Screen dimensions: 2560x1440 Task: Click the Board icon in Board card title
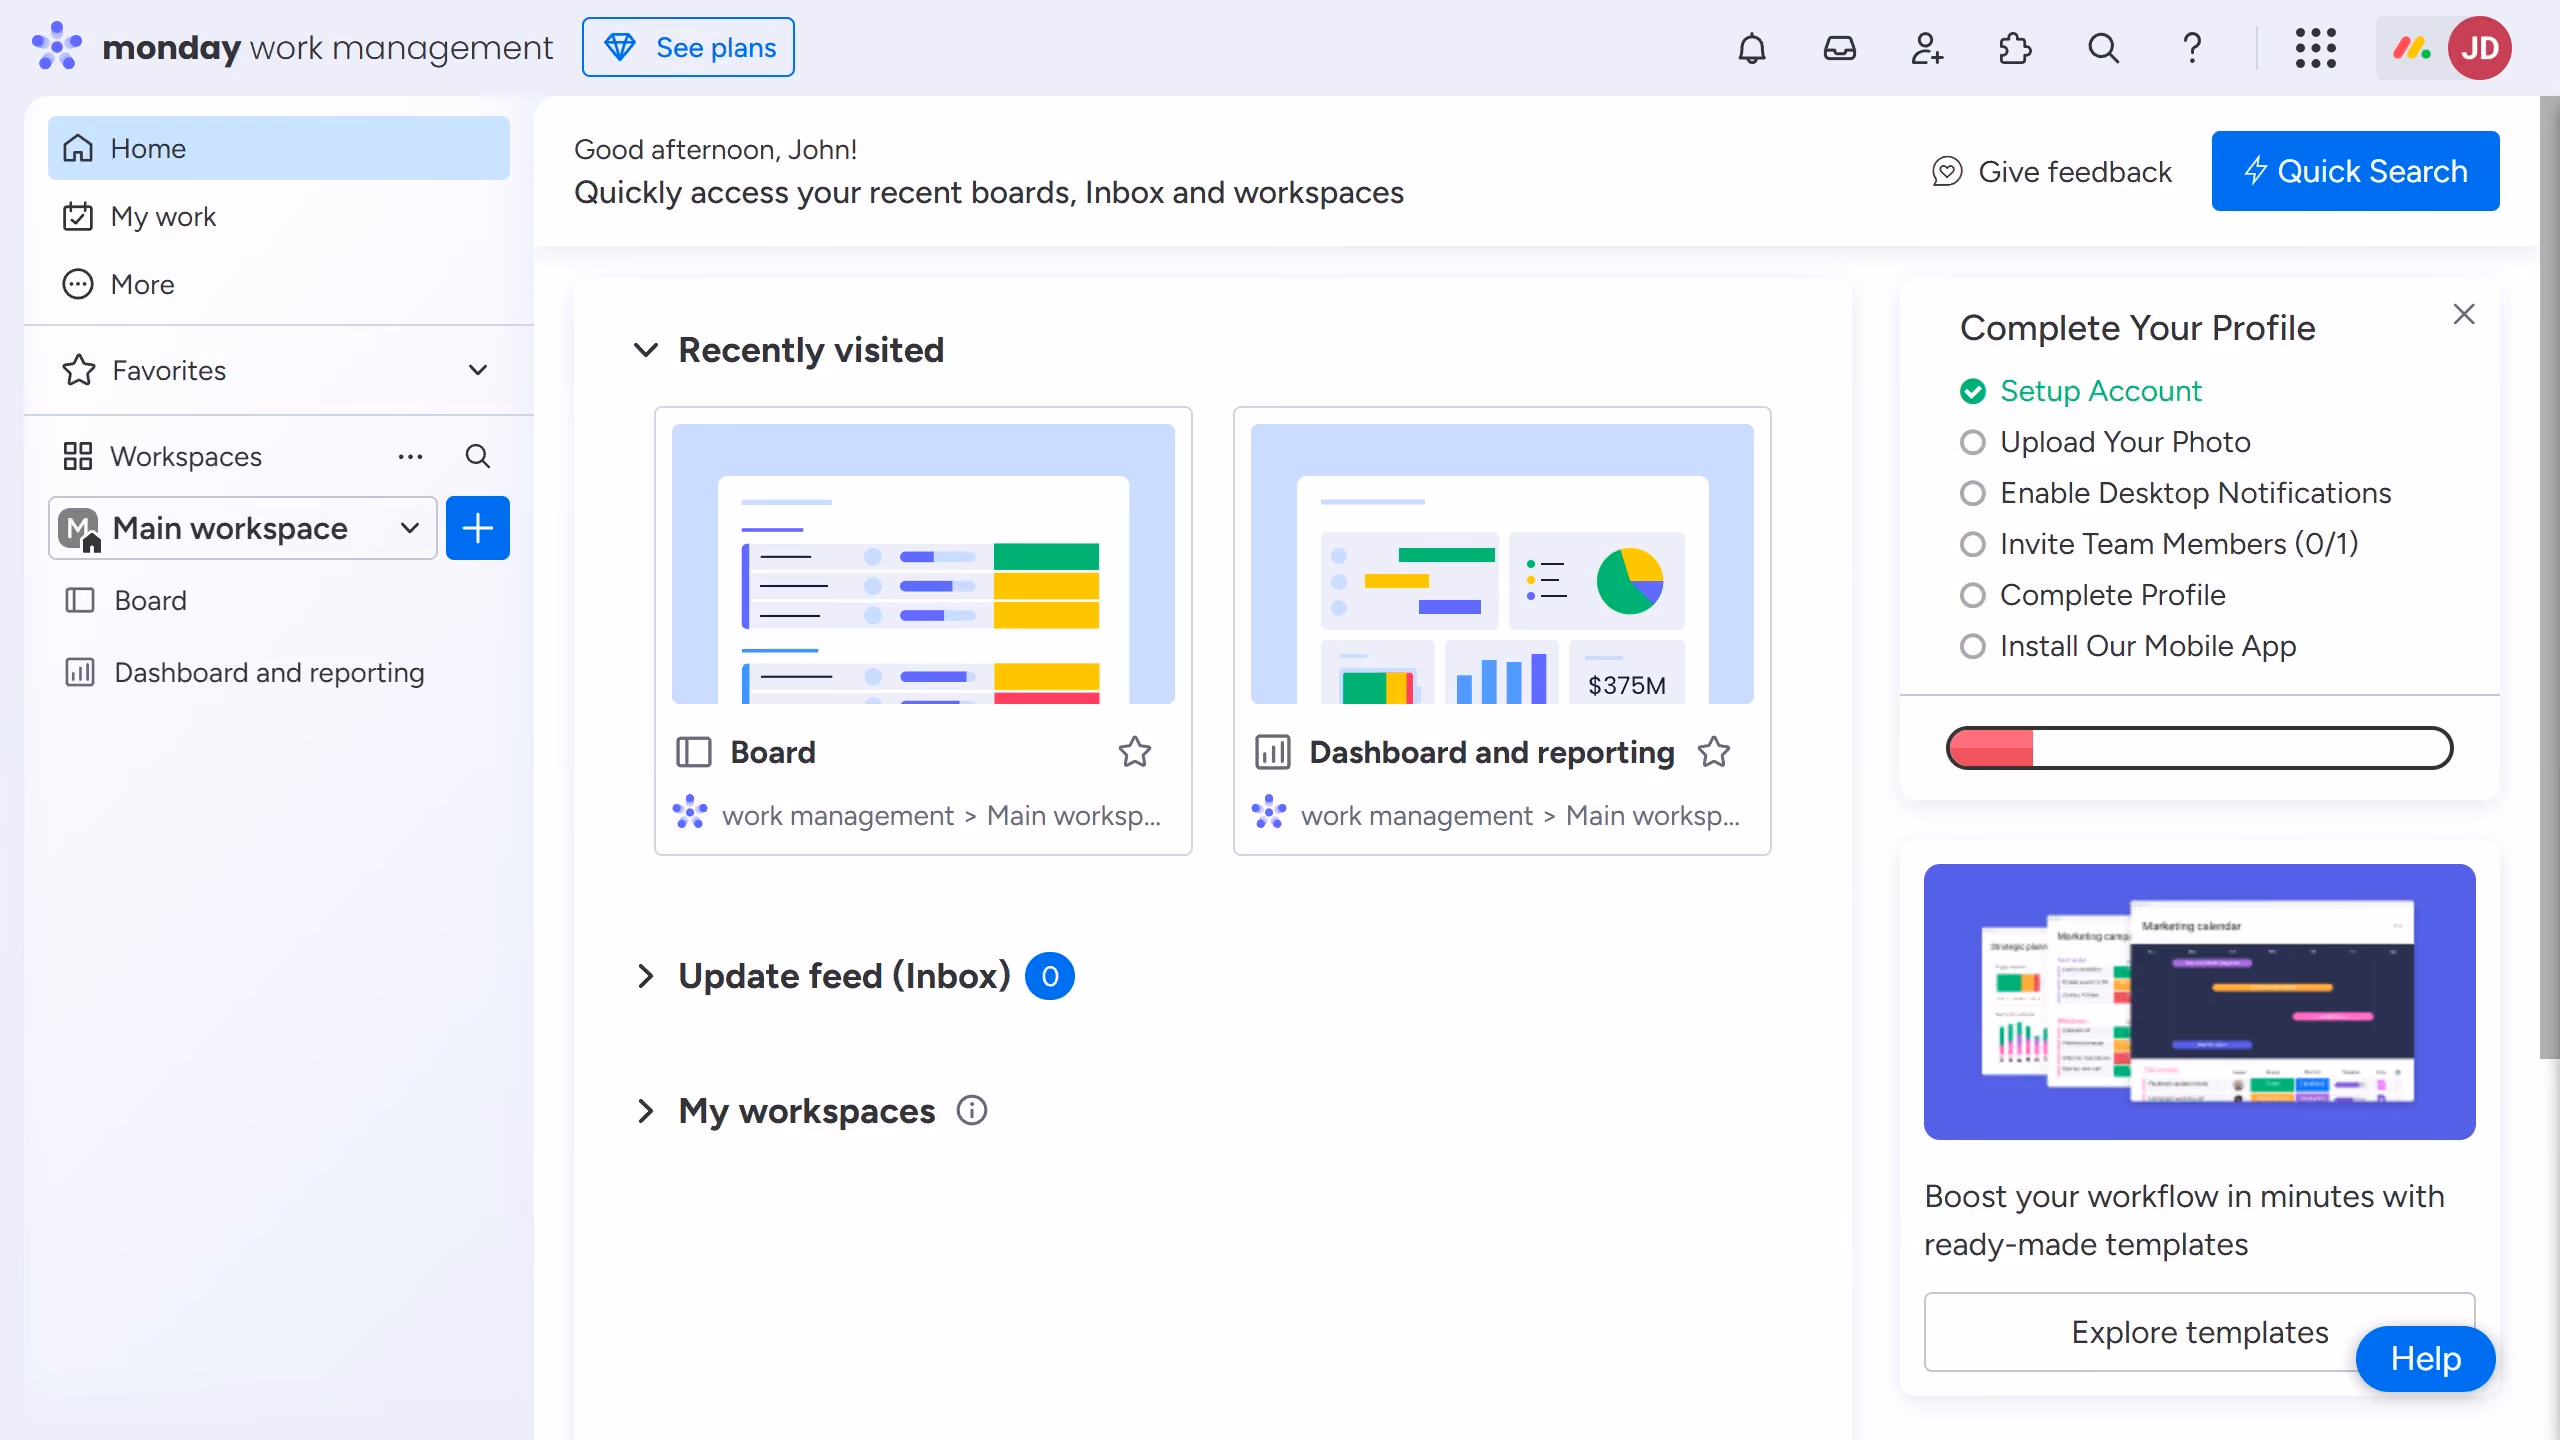[693, 752]
